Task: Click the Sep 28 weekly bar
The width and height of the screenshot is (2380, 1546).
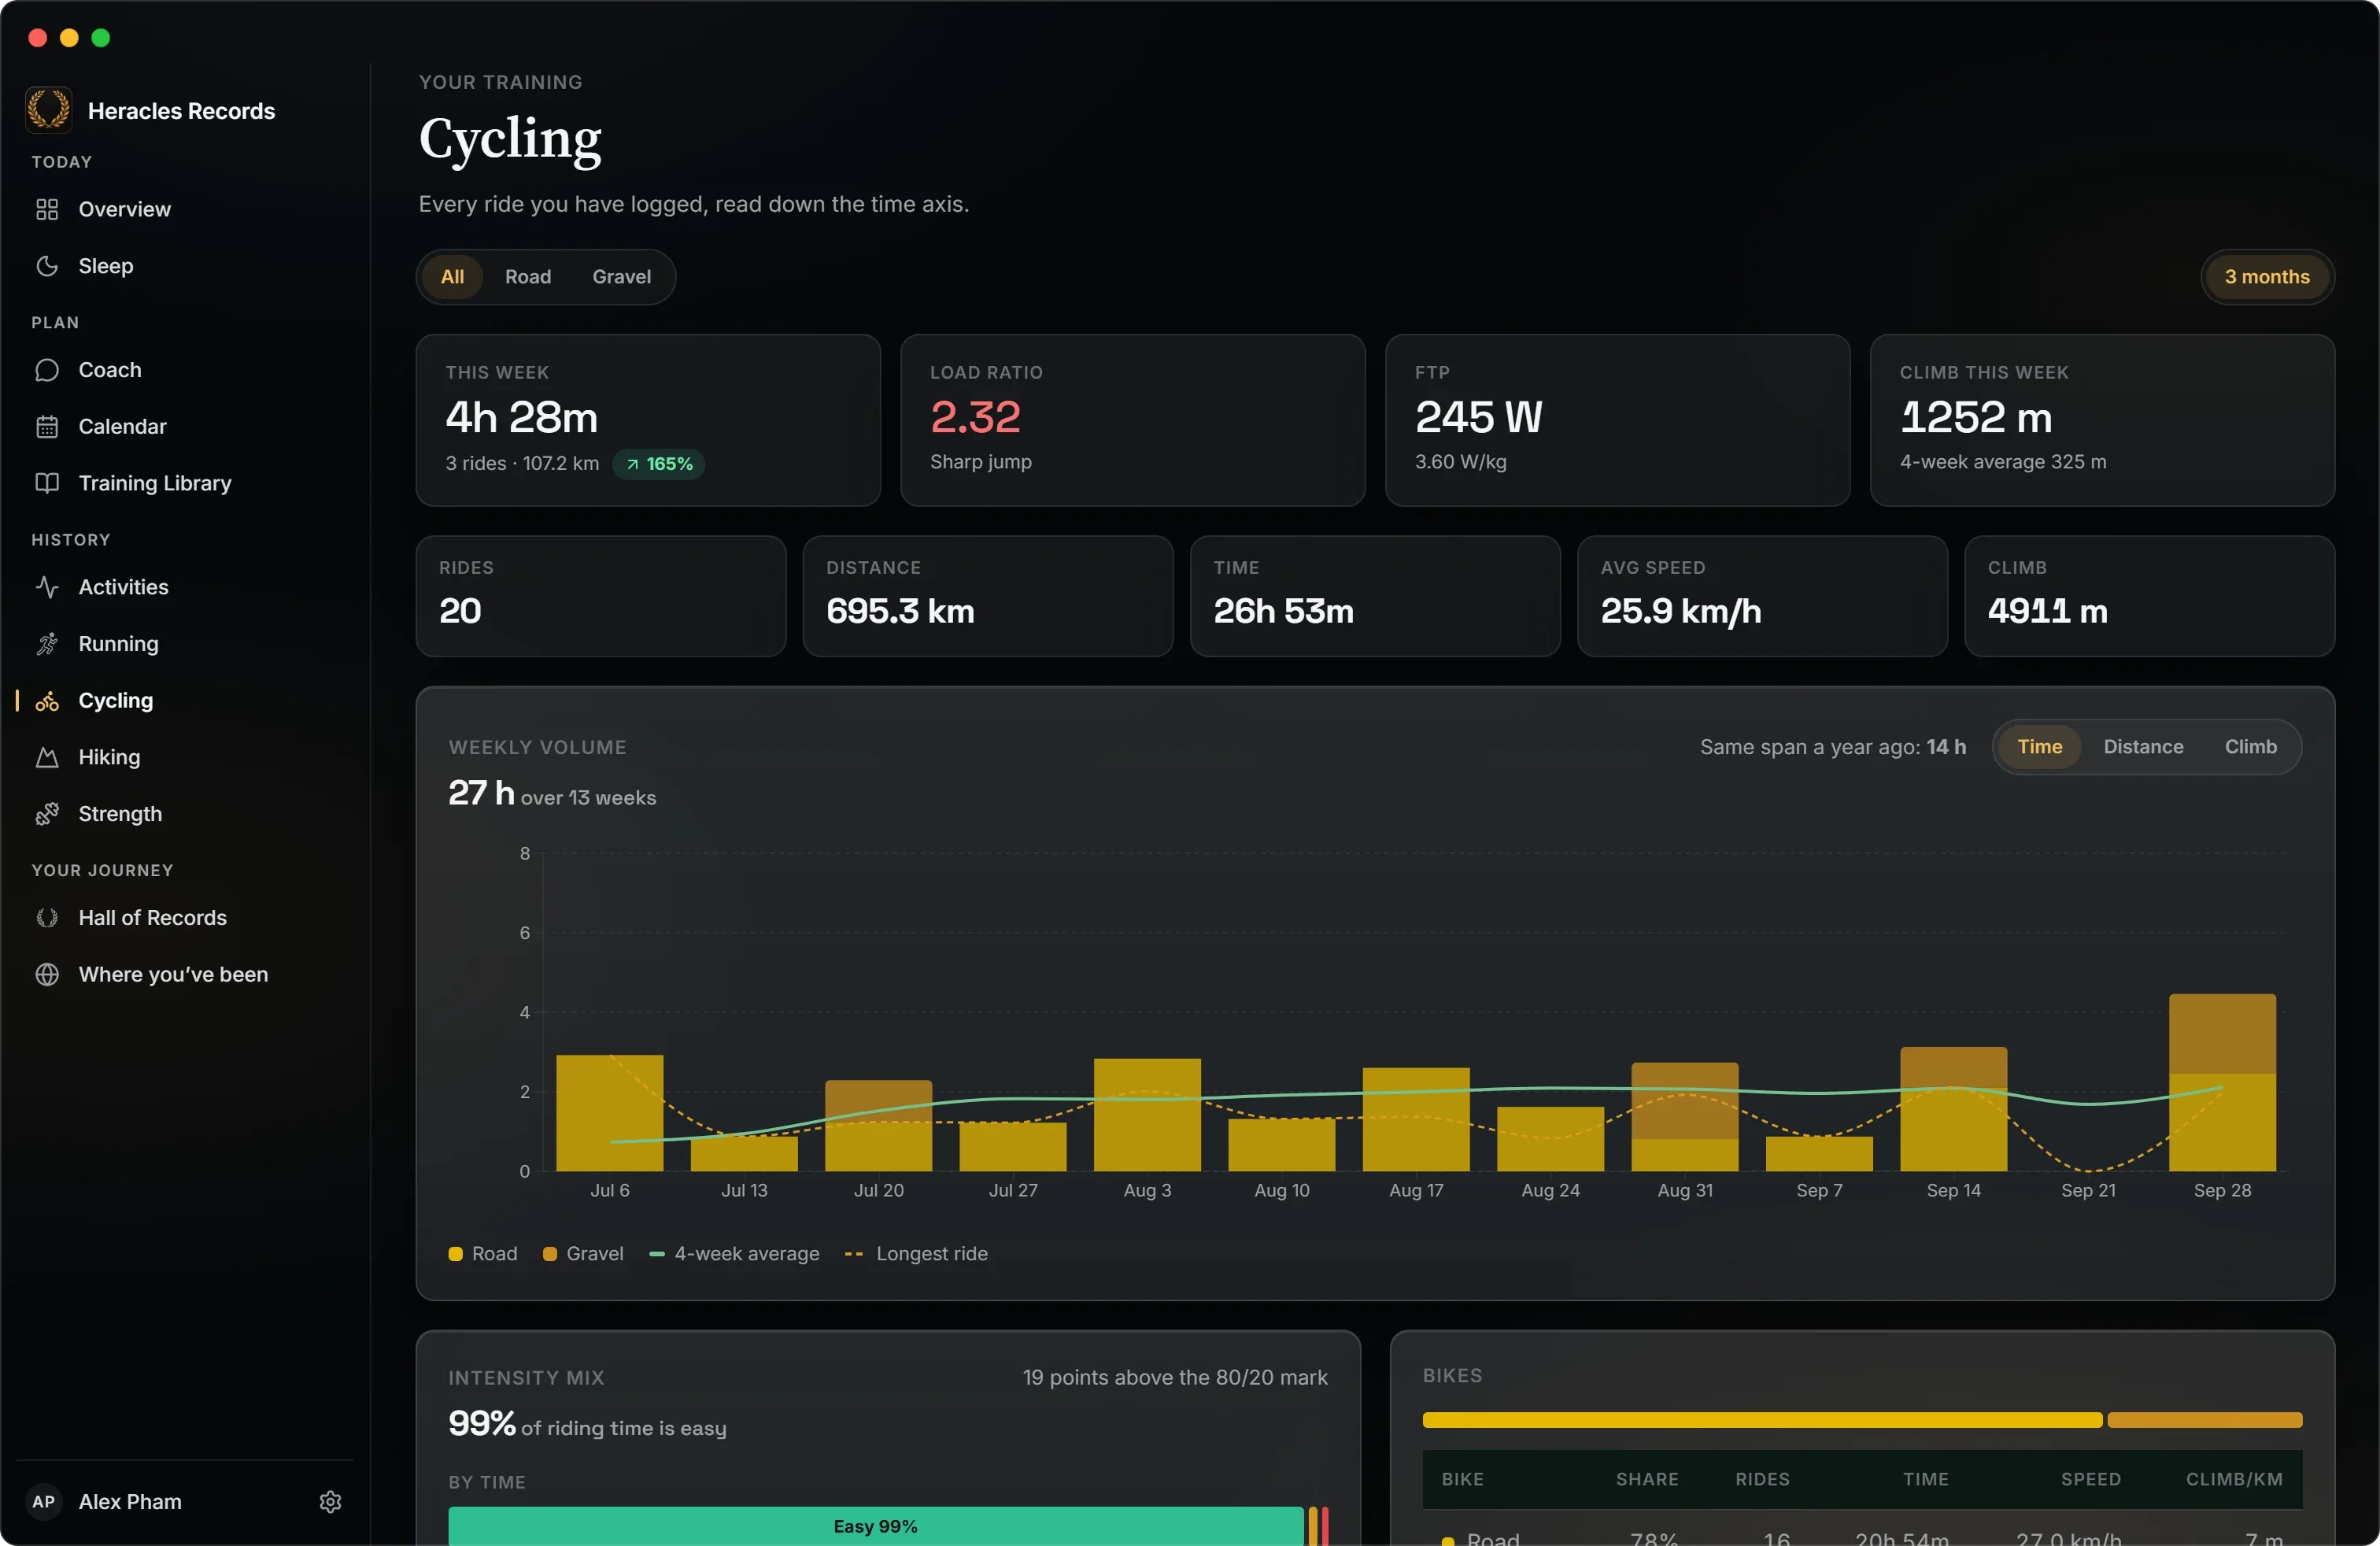Action: tap(2222, 1082)
